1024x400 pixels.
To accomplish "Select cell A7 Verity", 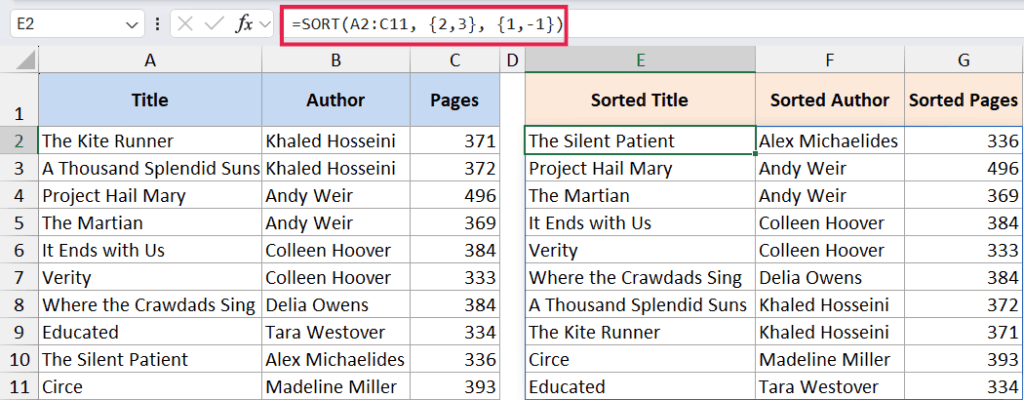I will point(150,278).
